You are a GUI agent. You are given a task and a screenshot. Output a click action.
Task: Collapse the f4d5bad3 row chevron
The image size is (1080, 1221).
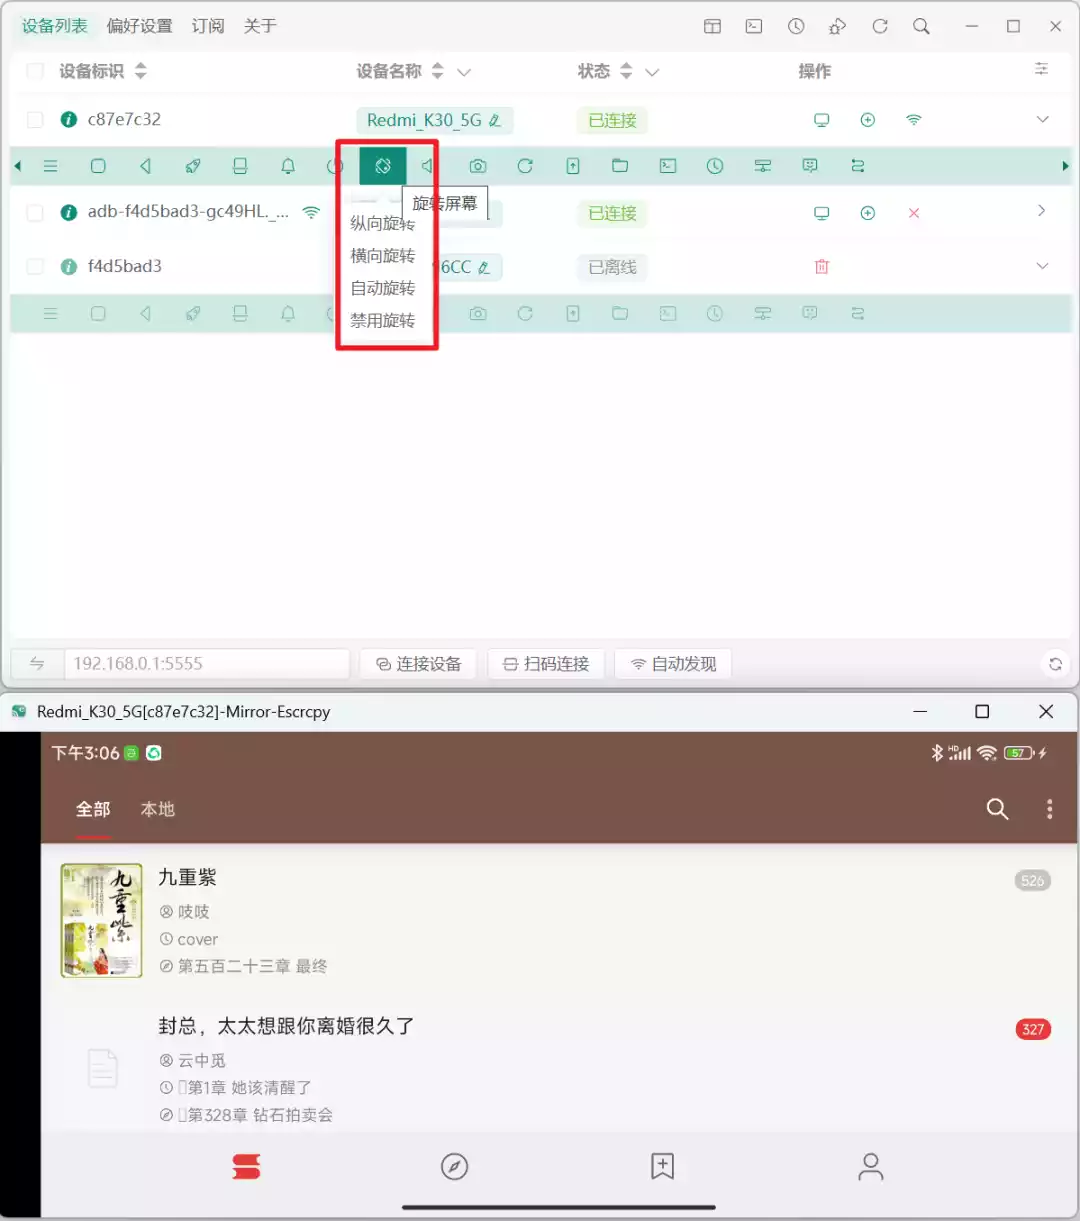[1042, 266]
